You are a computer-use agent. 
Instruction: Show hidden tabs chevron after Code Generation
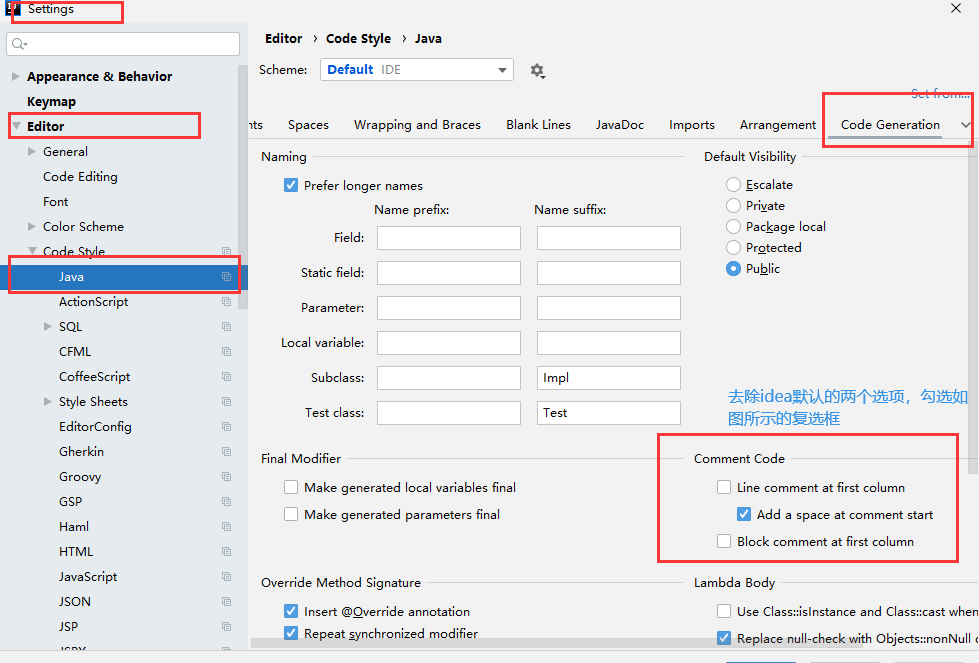coord(965,125)
